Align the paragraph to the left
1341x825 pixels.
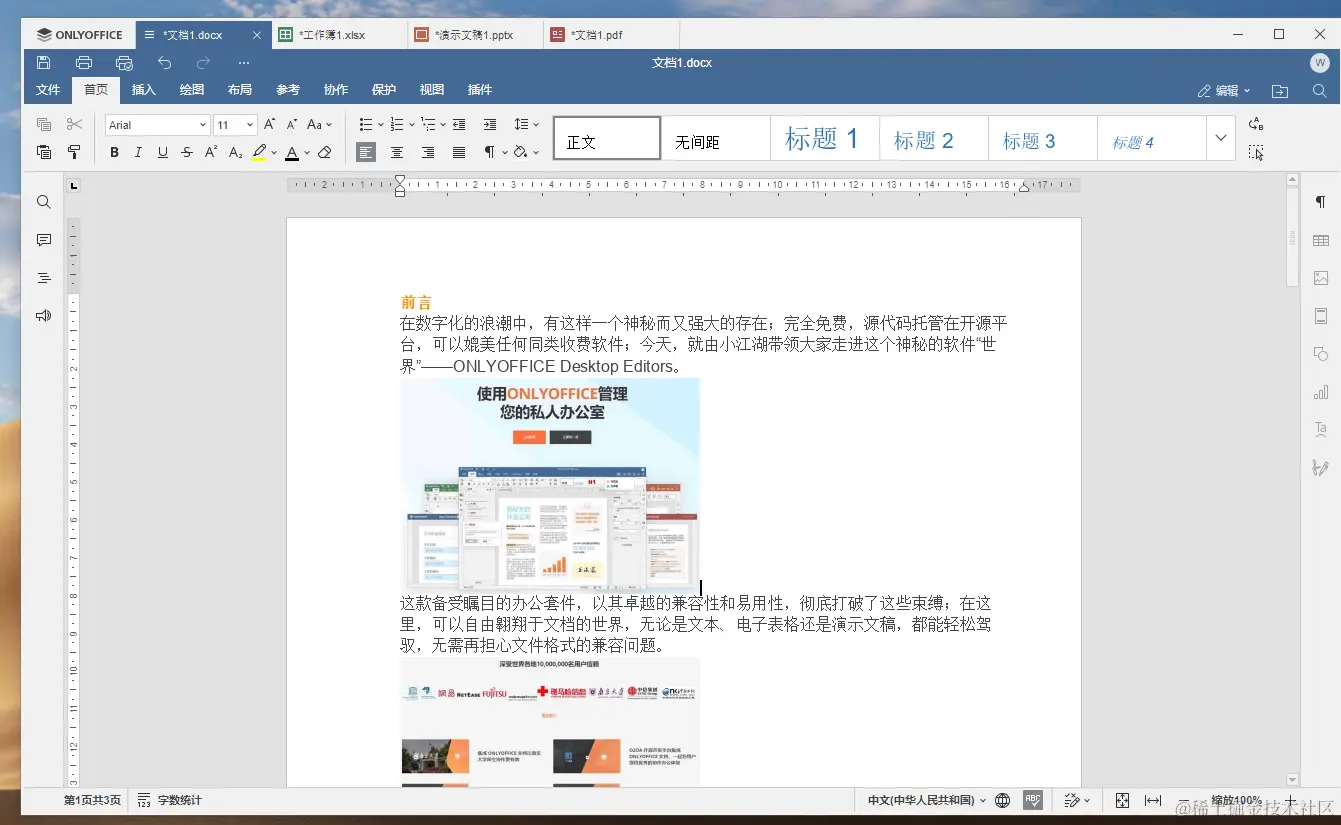(366, 152)
